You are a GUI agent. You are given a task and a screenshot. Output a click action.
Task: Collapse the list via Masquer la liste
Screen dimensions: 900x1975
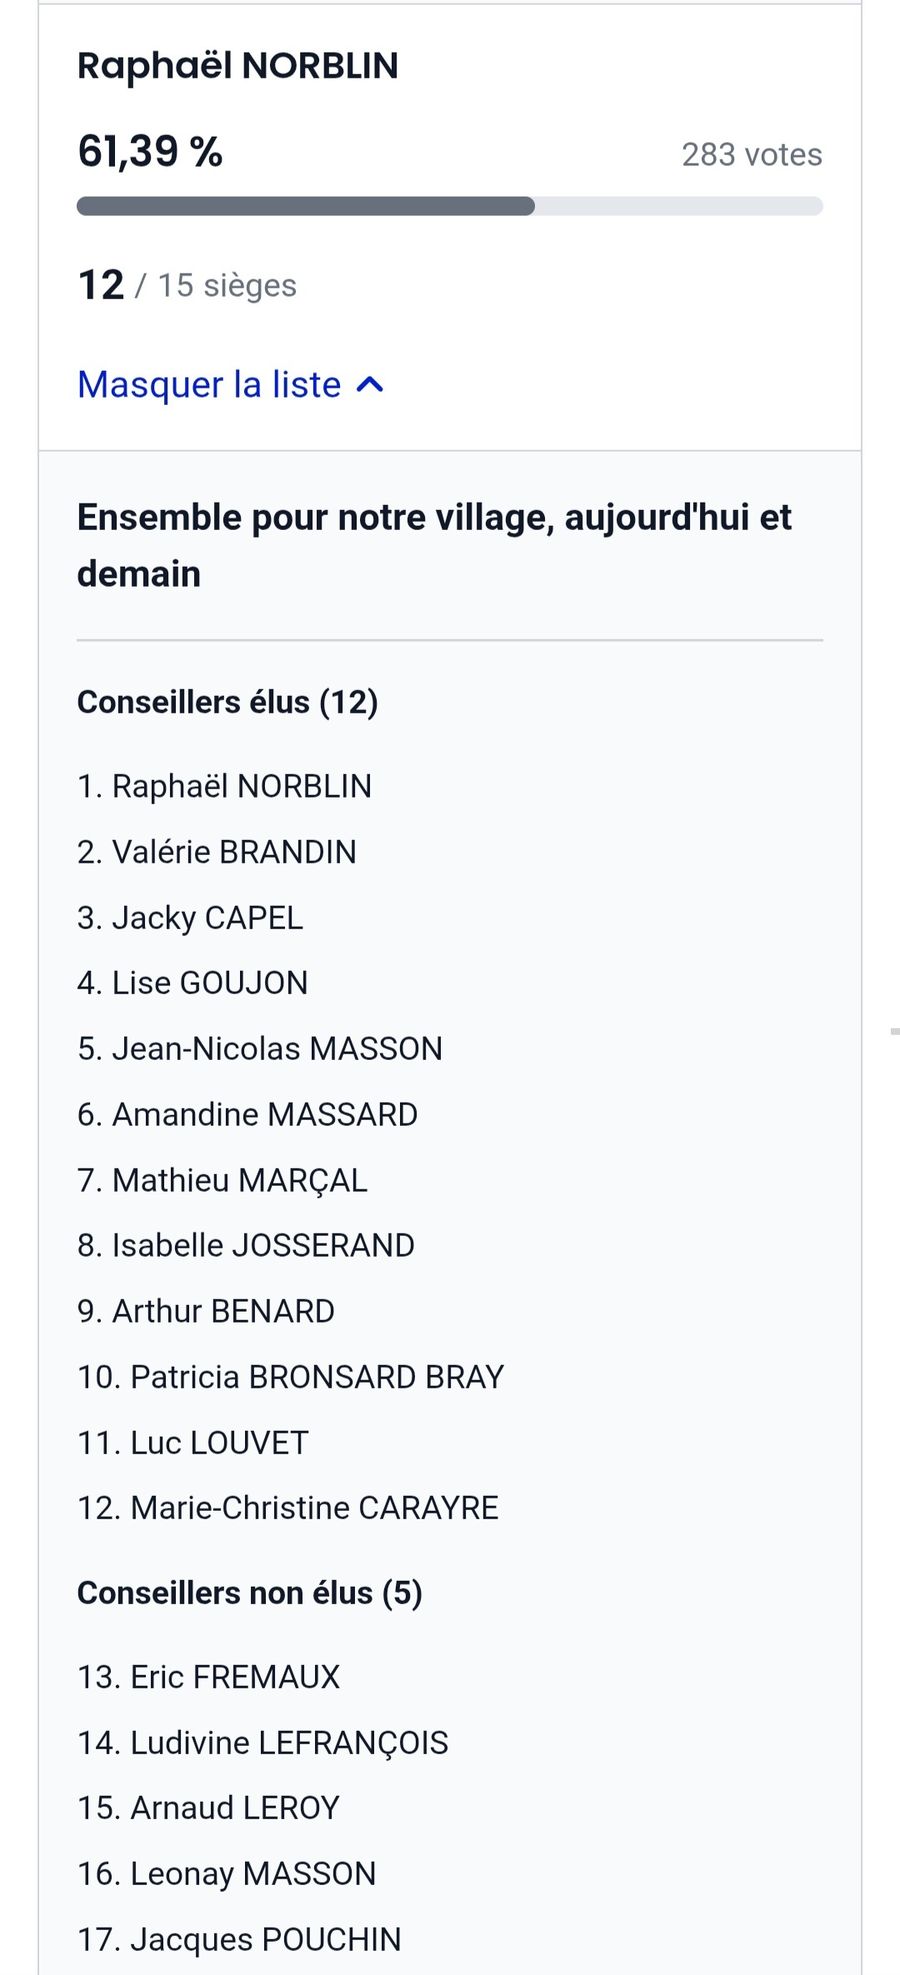(x=210, y=385)
